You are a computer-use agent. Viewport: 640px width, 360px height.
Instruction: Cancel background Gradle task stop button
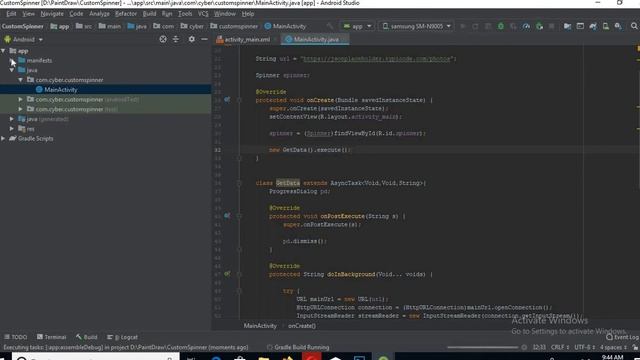pyautogui.click(x=524, y=347)
